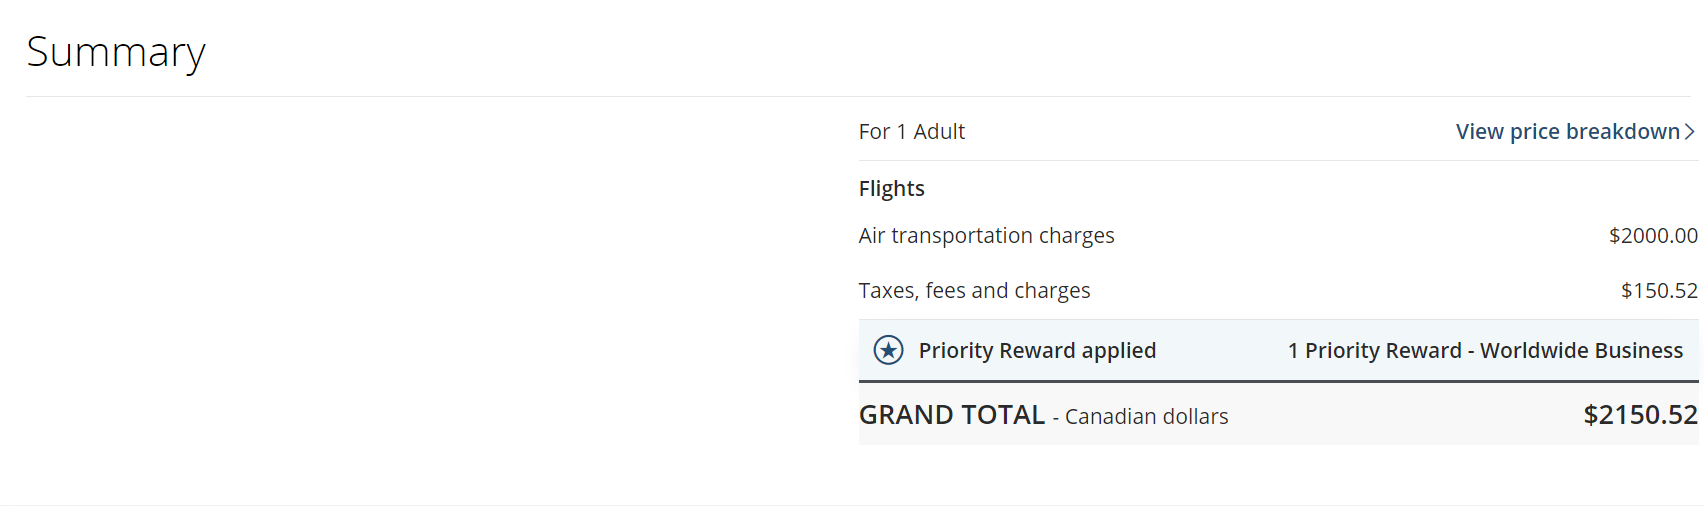1704x510 pixels.
Task: Click the Priority Reward applied banner row
Action: click(1278, 350)
